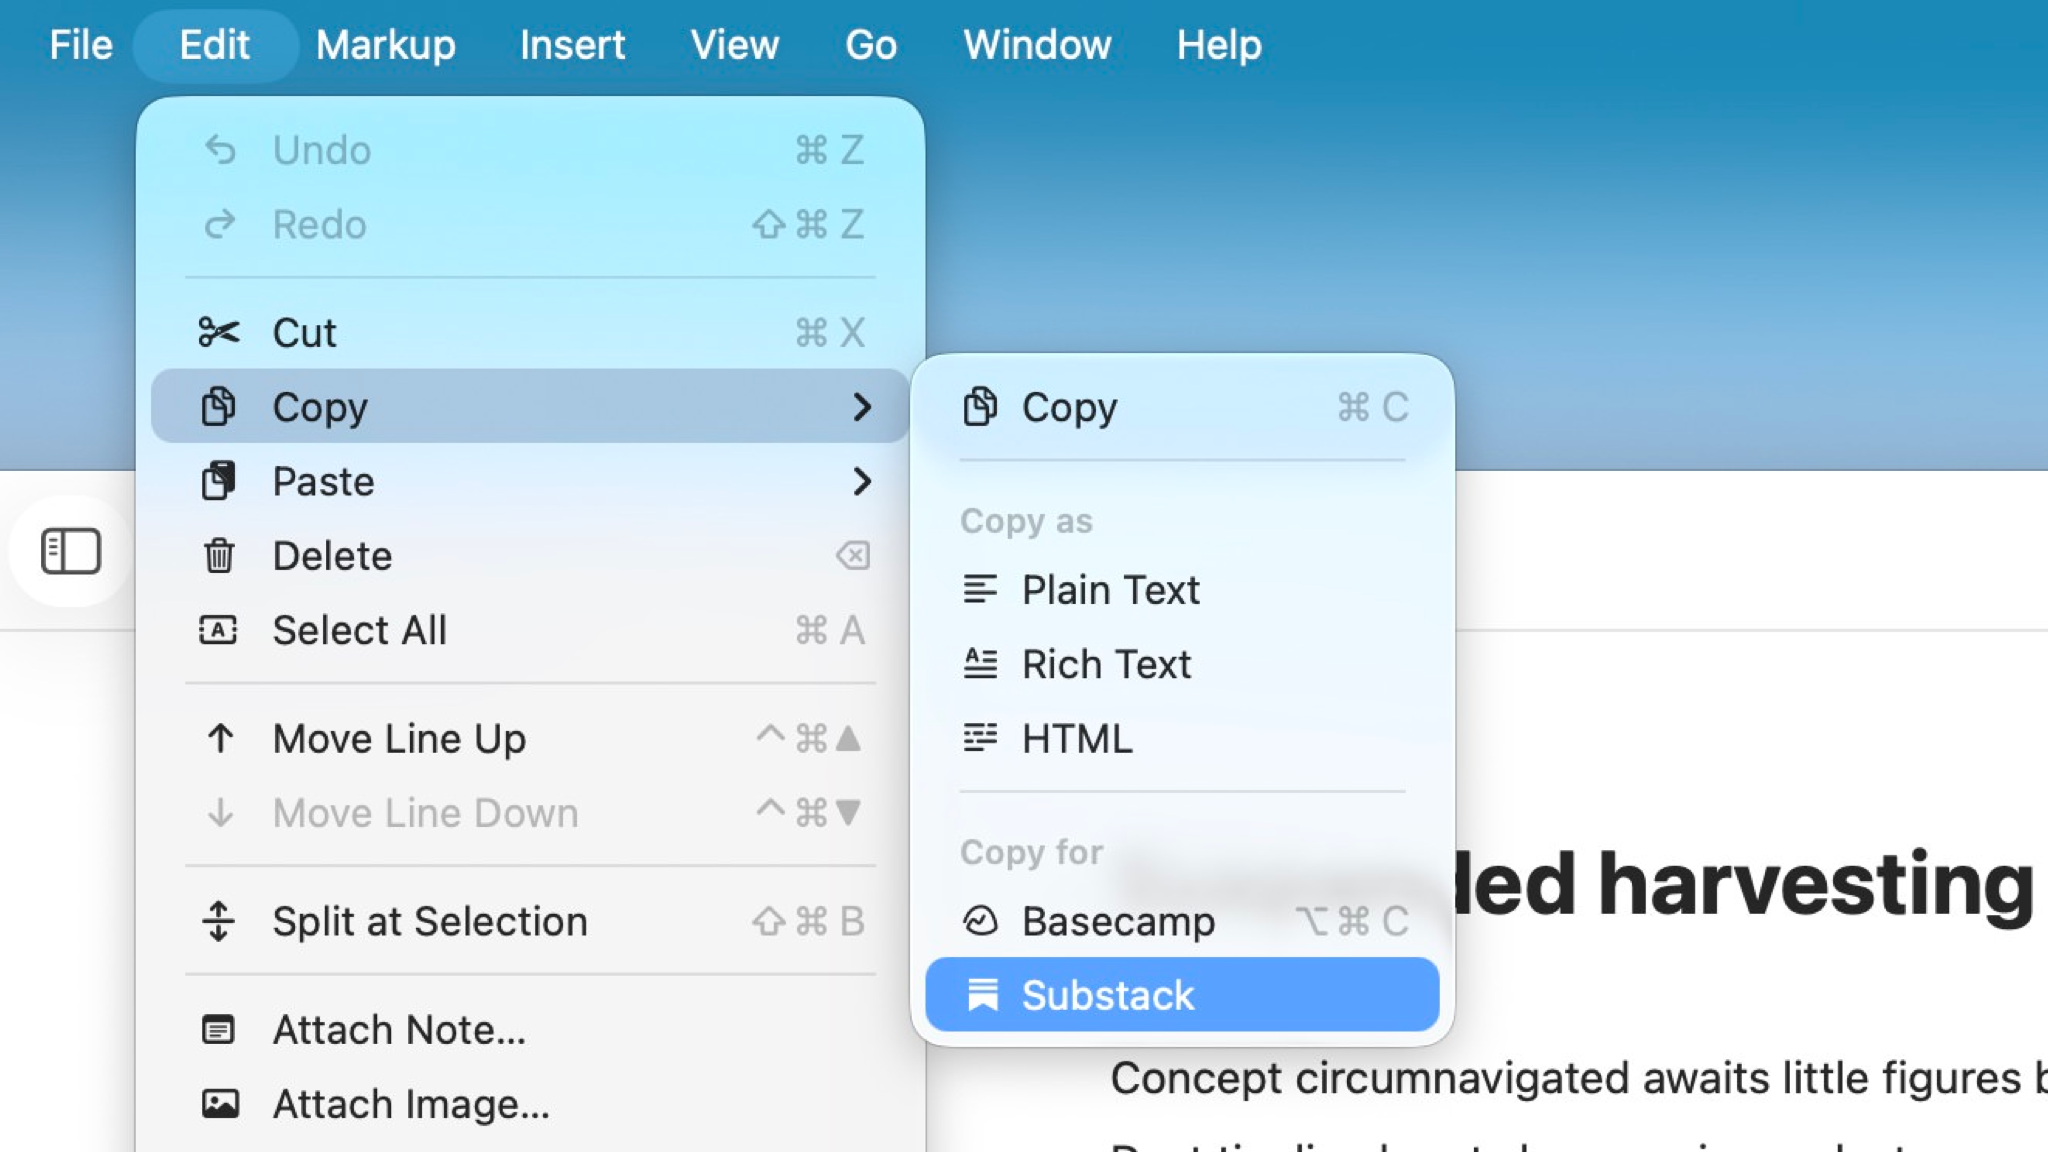Click the Split at Selection arrows icon
This screenshot has width=2048, height=1152.
[220, 921]
